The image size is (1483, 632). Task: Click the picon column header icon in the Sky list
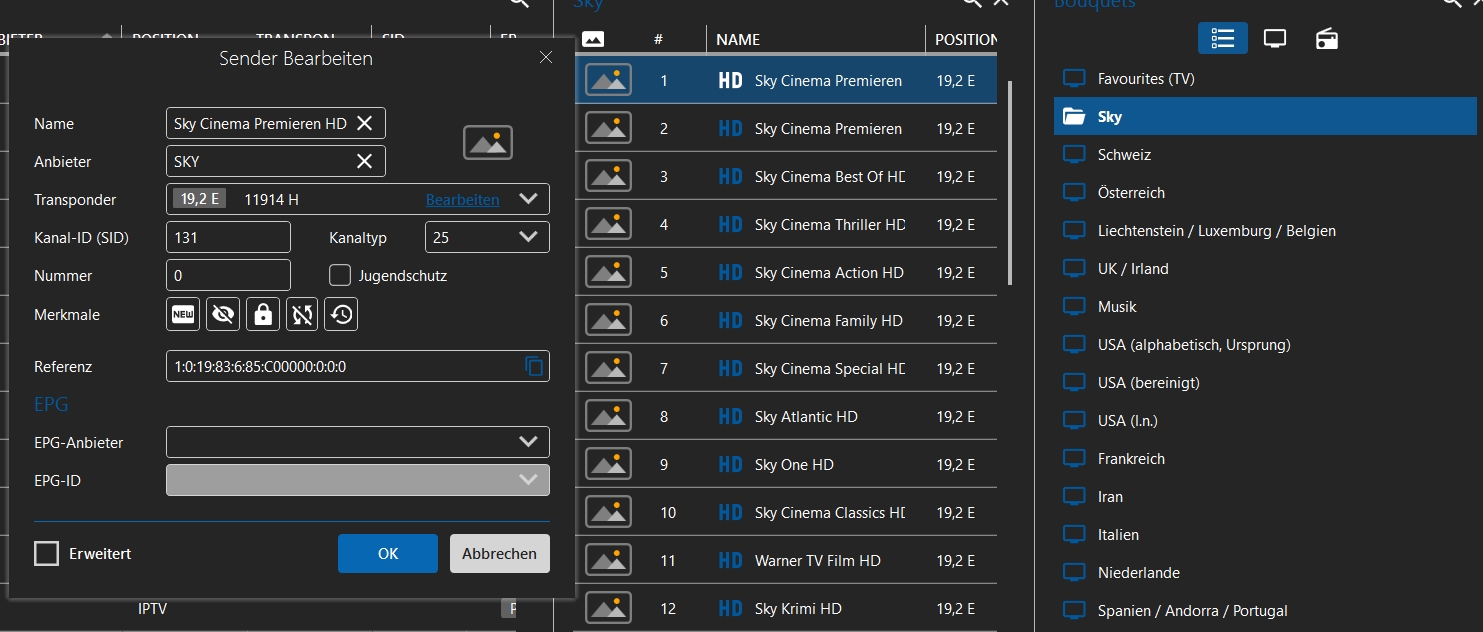593,39
